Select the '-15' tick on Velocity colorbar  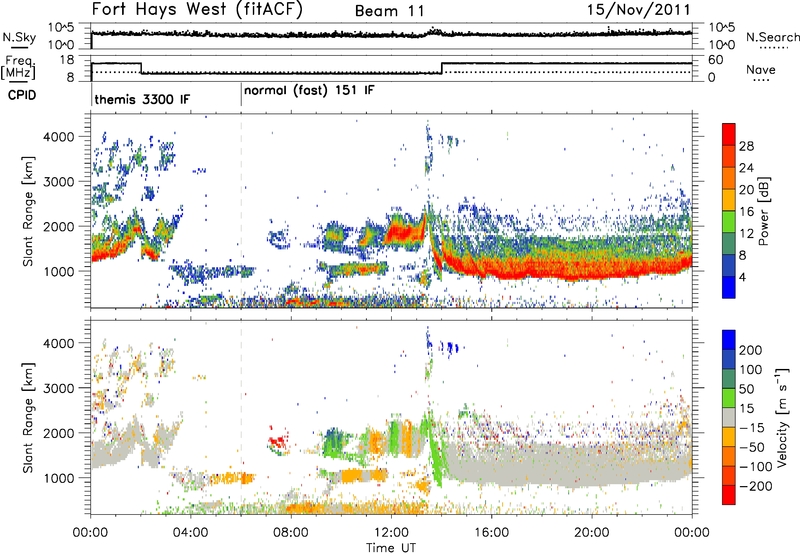[752, 427]
